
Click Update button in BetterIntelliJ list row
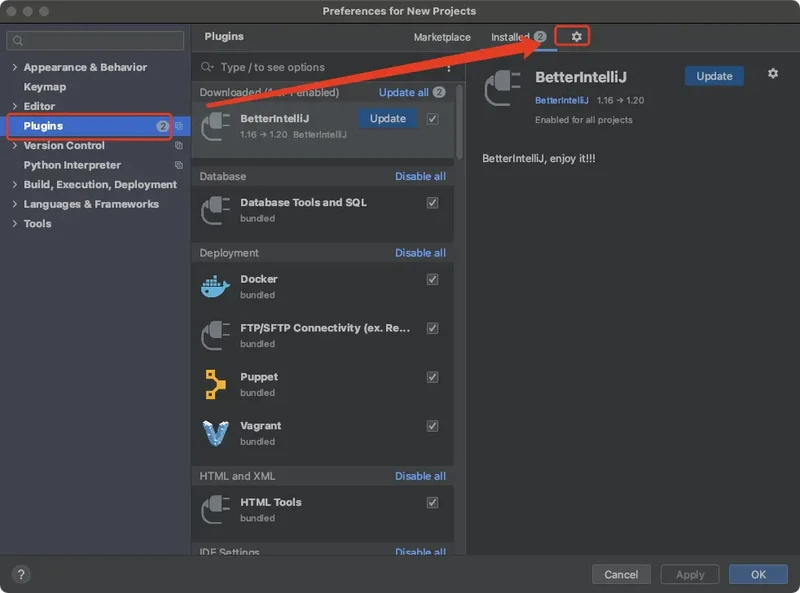click(388, 118)
